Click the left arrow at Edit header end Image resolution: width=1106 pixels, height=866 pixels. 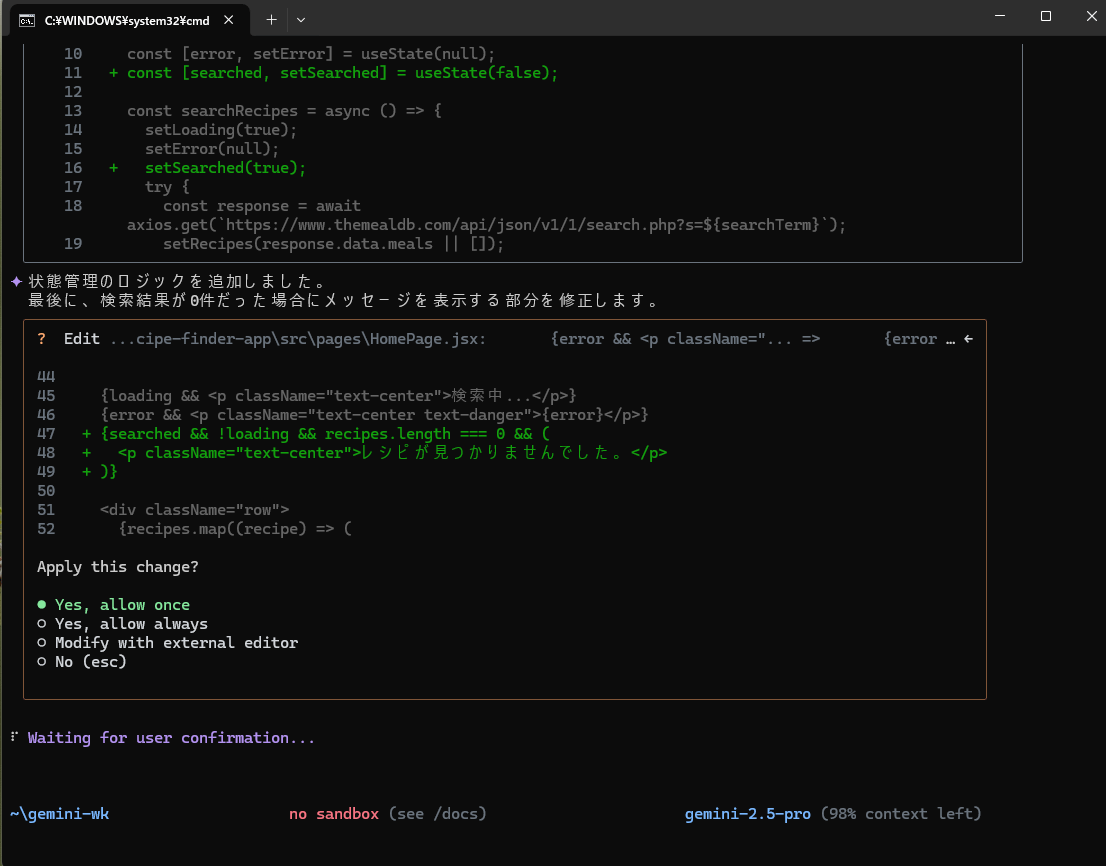tap(967, 339)
